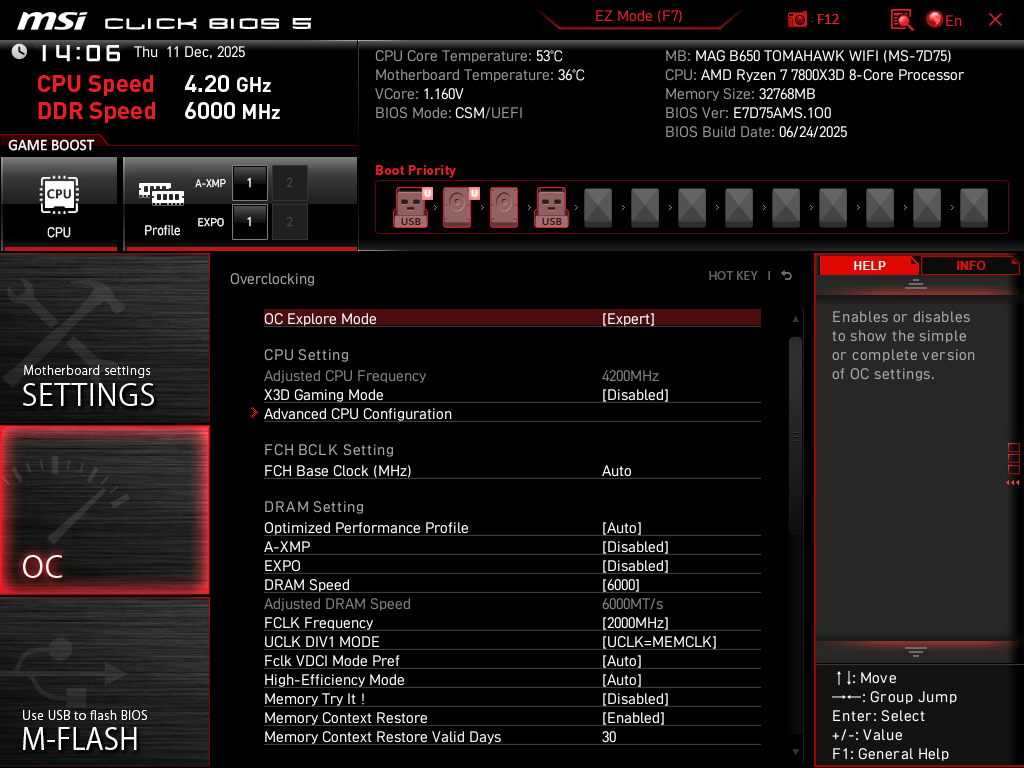Expand Advanced CPU Configuration submenu
This screenshot has width=1024, height=768.
[x=512, y=414]
